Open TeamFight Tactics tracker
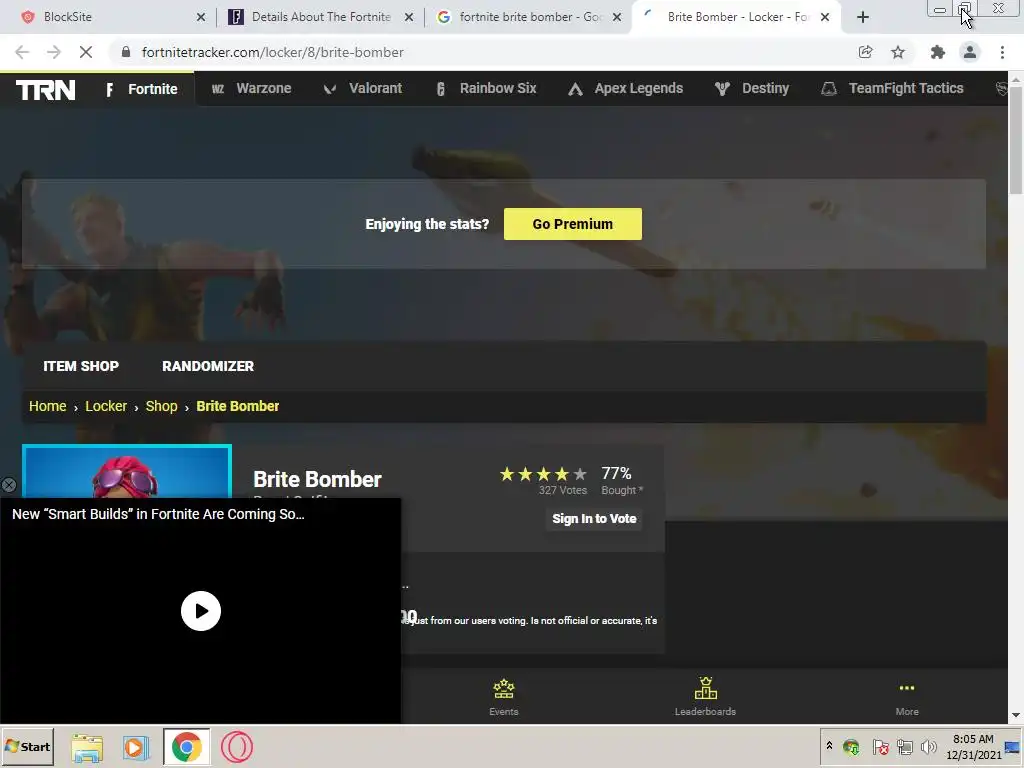This screenshot has width=1024, height=768. (x=892, y=88)
